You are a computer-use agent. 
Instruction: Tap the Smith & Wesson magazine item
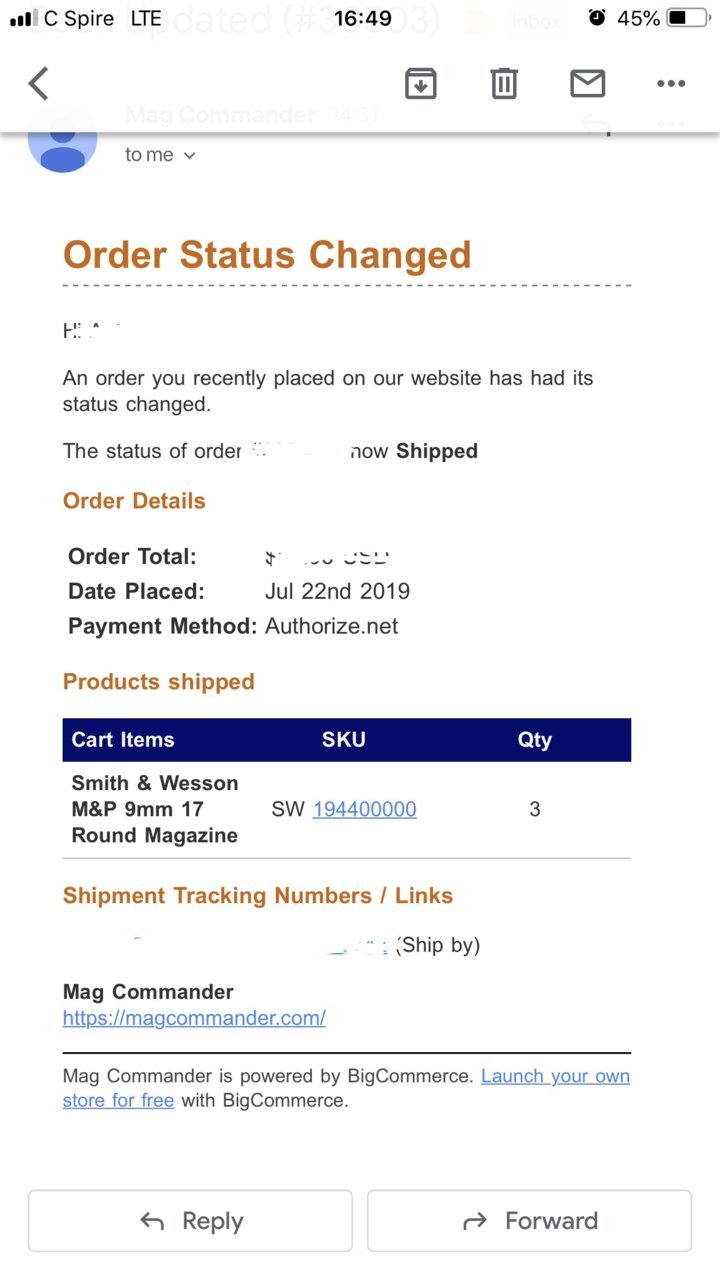click(155, 809)
